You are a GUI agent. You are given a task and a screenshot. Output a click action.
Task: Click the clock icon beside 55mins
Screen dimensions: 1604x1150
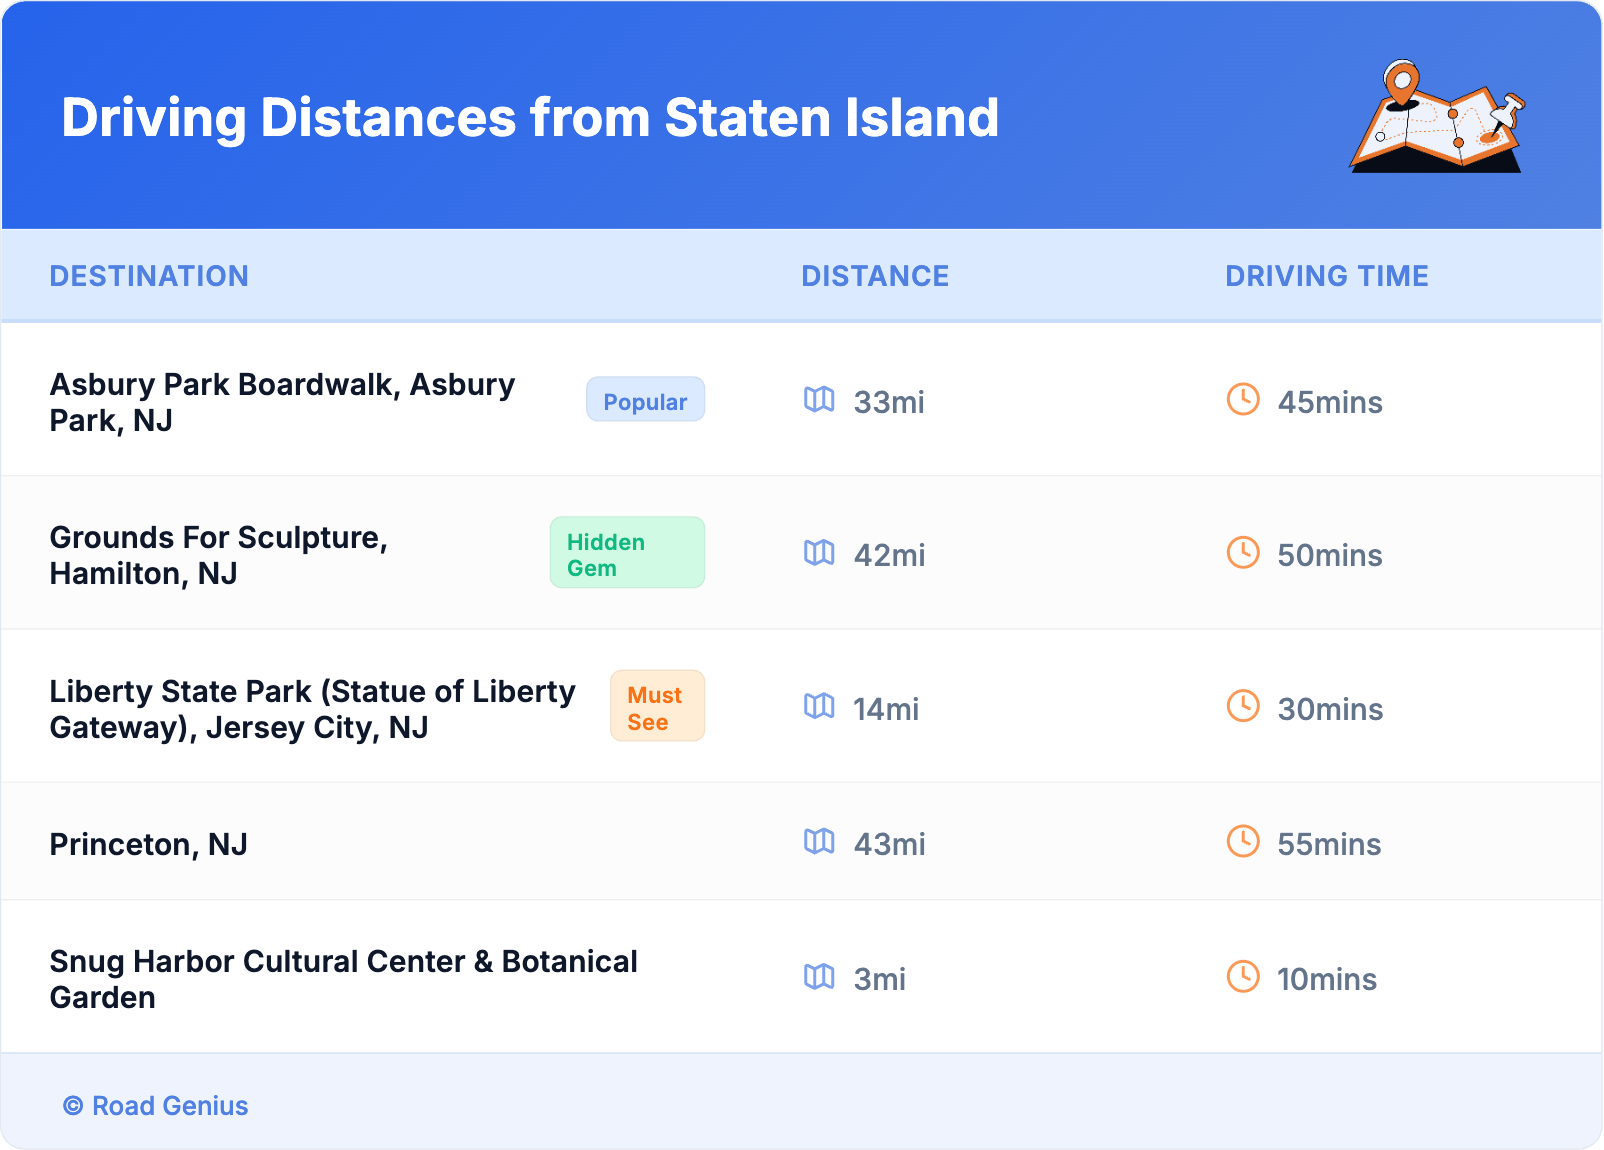(x=1243, y=842)
